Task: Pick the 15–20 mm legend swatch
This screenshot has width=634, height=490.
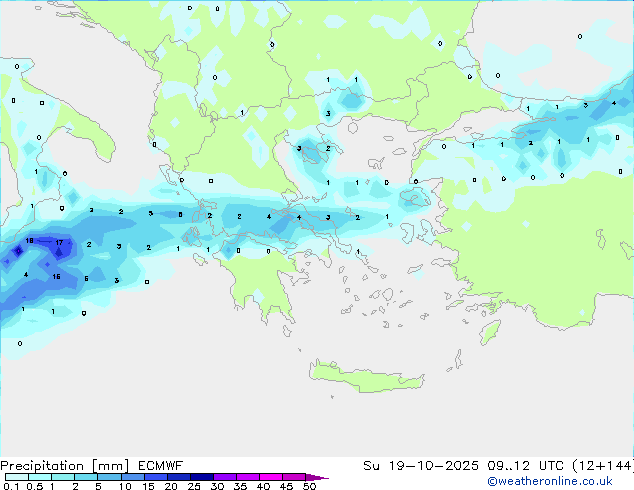Action: [x=155, y=477]
